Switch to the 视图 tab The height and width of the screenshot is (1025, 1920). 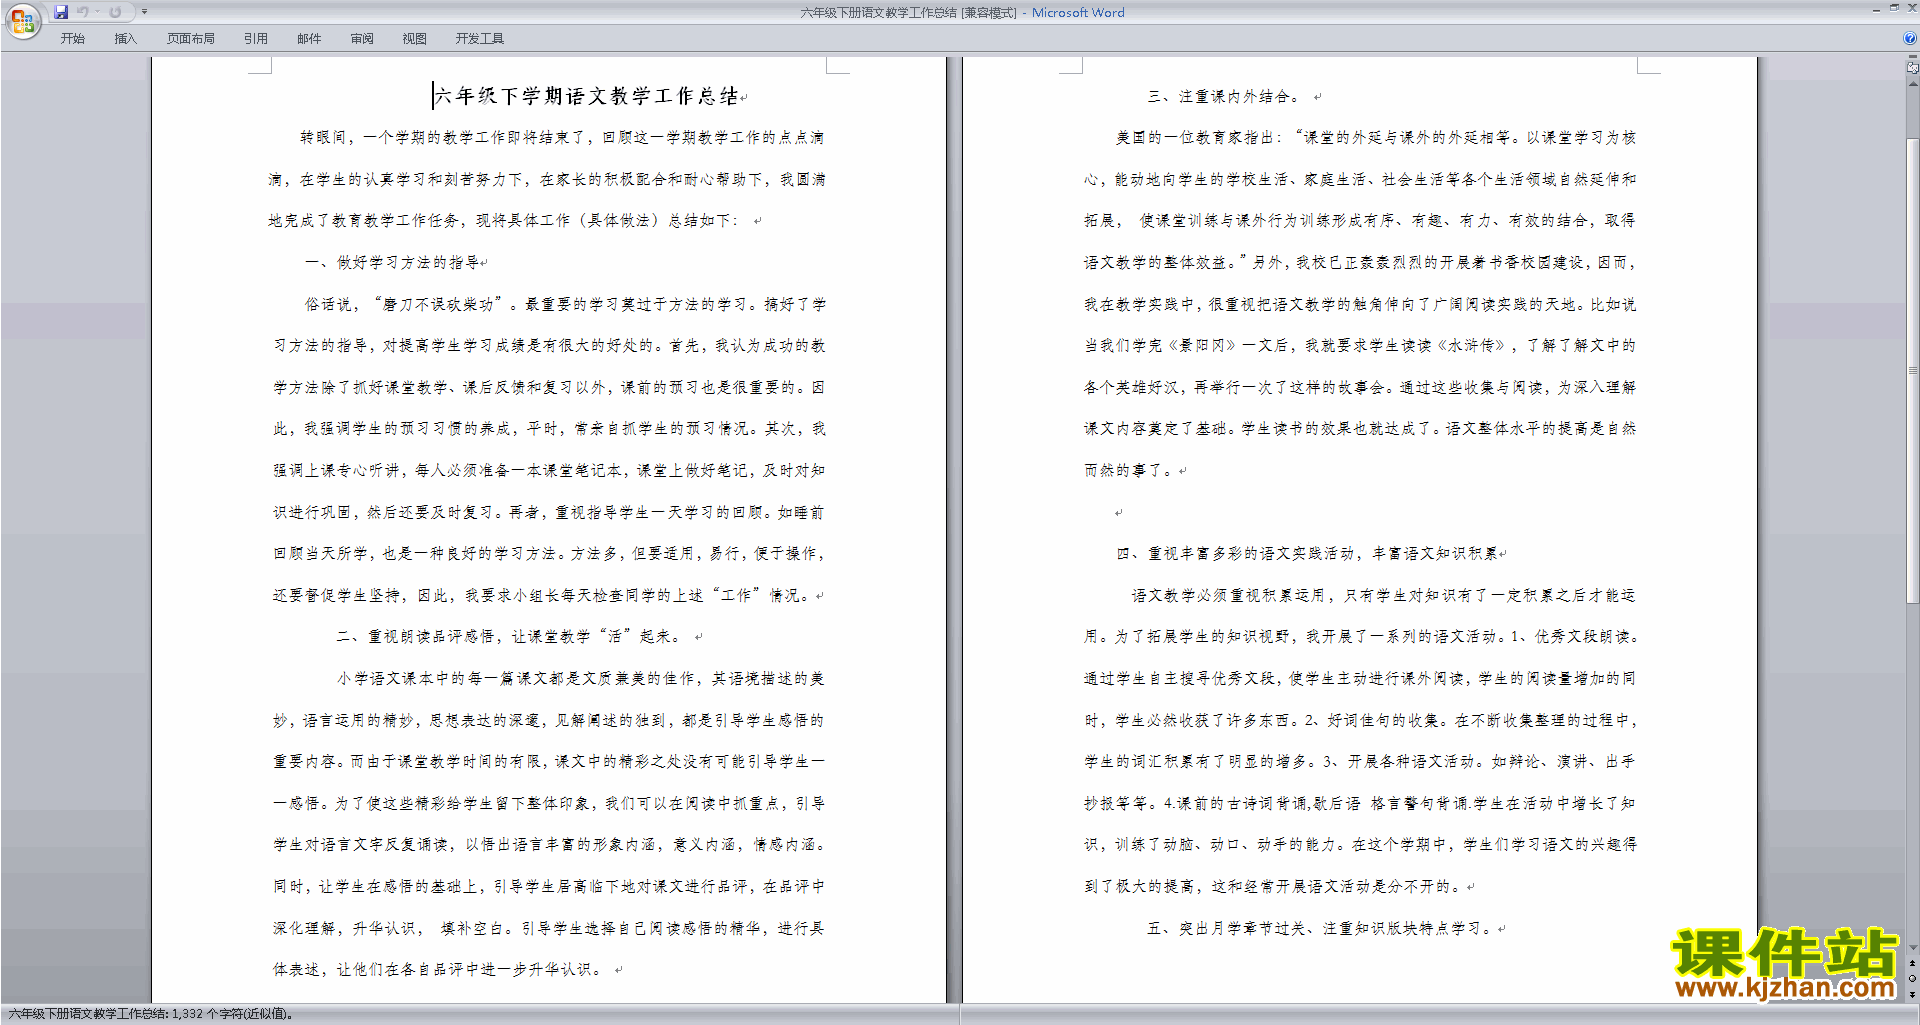coord(415,38)
